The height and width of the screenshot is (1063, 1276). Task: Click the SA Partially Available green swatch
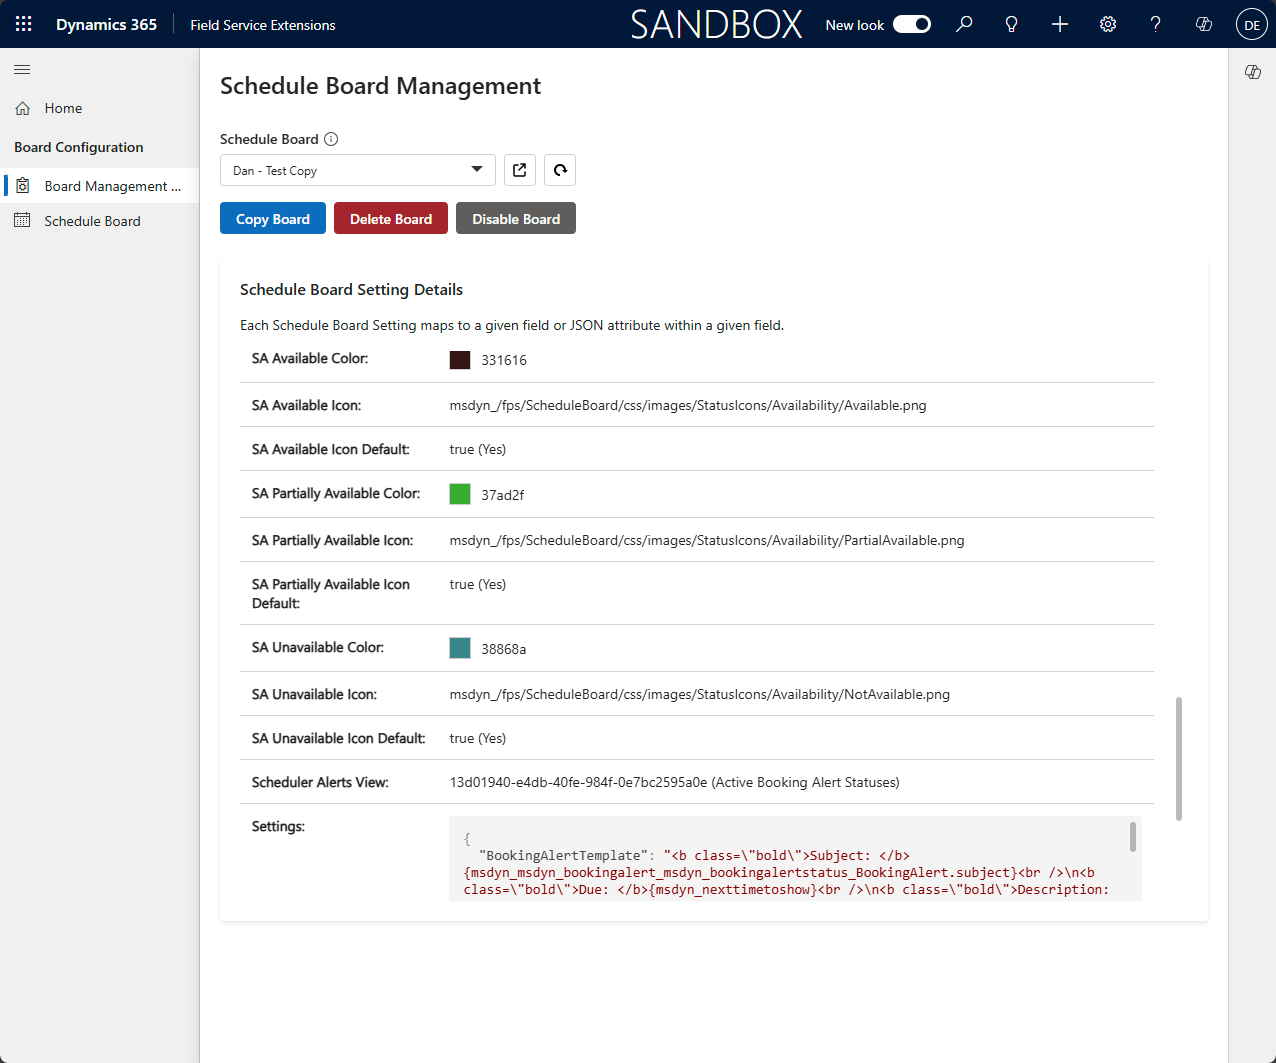(x=460, y=494)
